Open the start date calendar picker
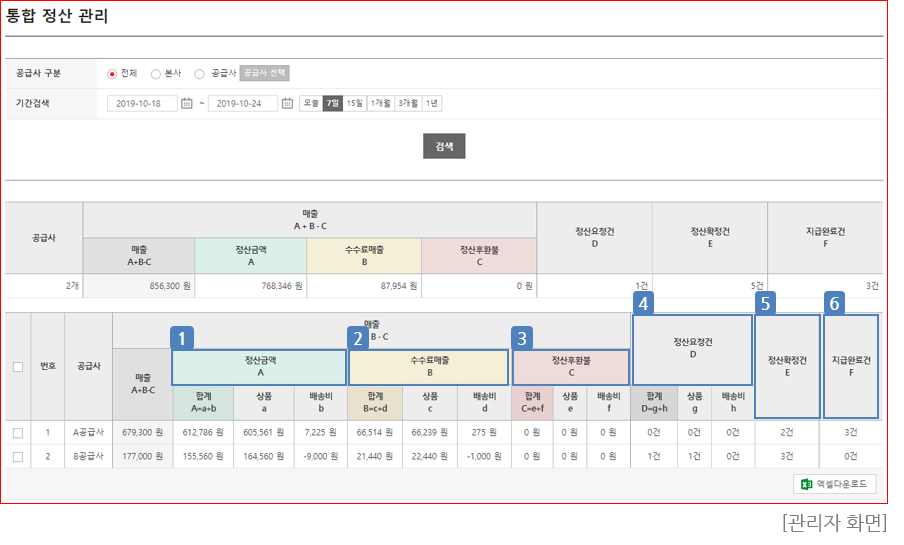This screenshot has height=545, width=904. coord(186,103)
